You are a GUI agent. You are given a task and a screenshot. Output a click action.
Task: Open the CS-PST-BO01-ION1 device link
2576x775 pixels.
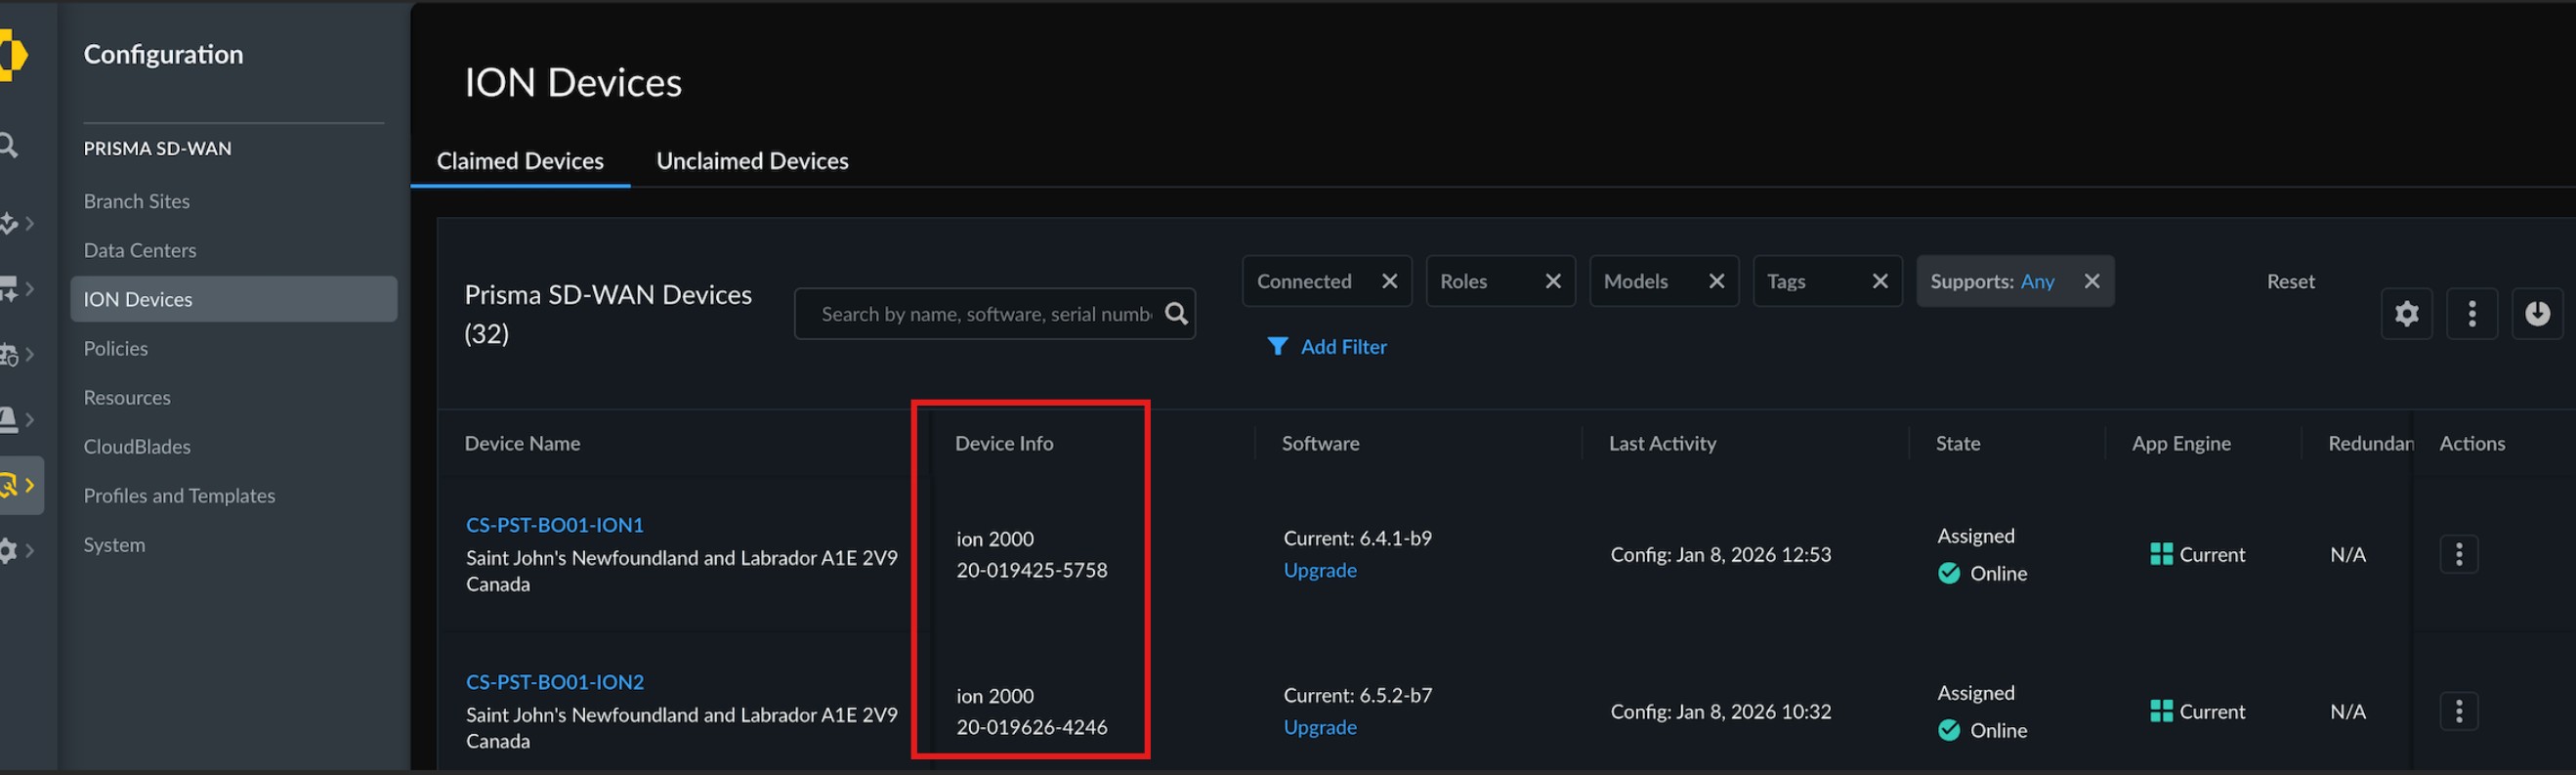point(555,524)
